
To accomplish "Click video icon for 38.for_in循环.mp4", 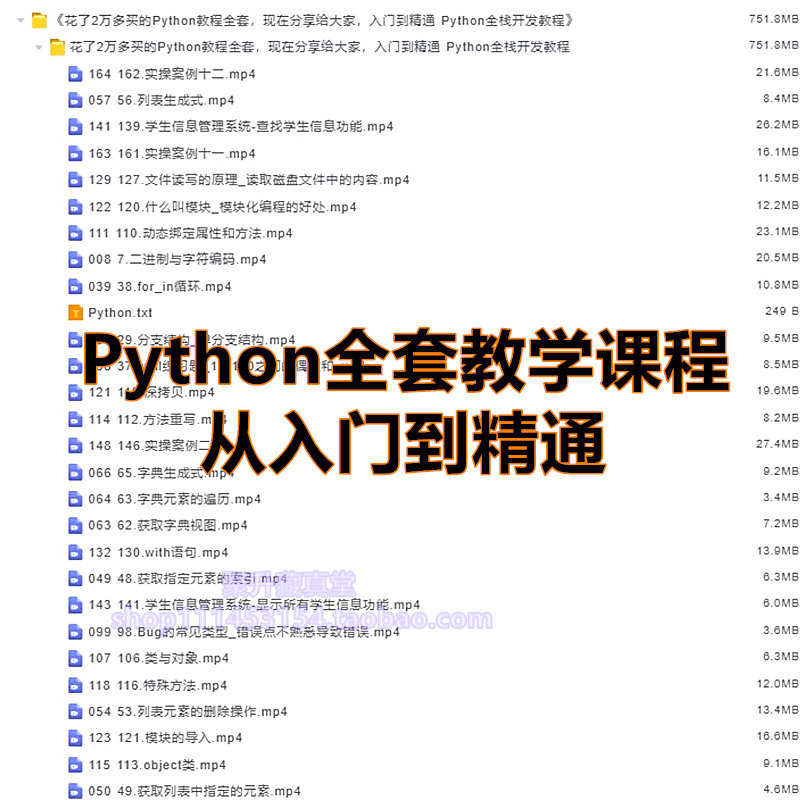I will (x=75, y=286).
